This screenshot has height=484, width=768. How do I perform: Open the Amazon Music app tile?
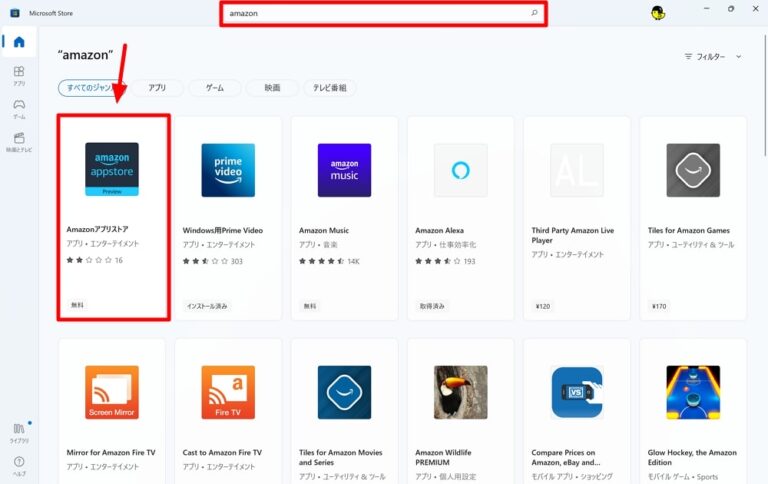pos(344,218)
